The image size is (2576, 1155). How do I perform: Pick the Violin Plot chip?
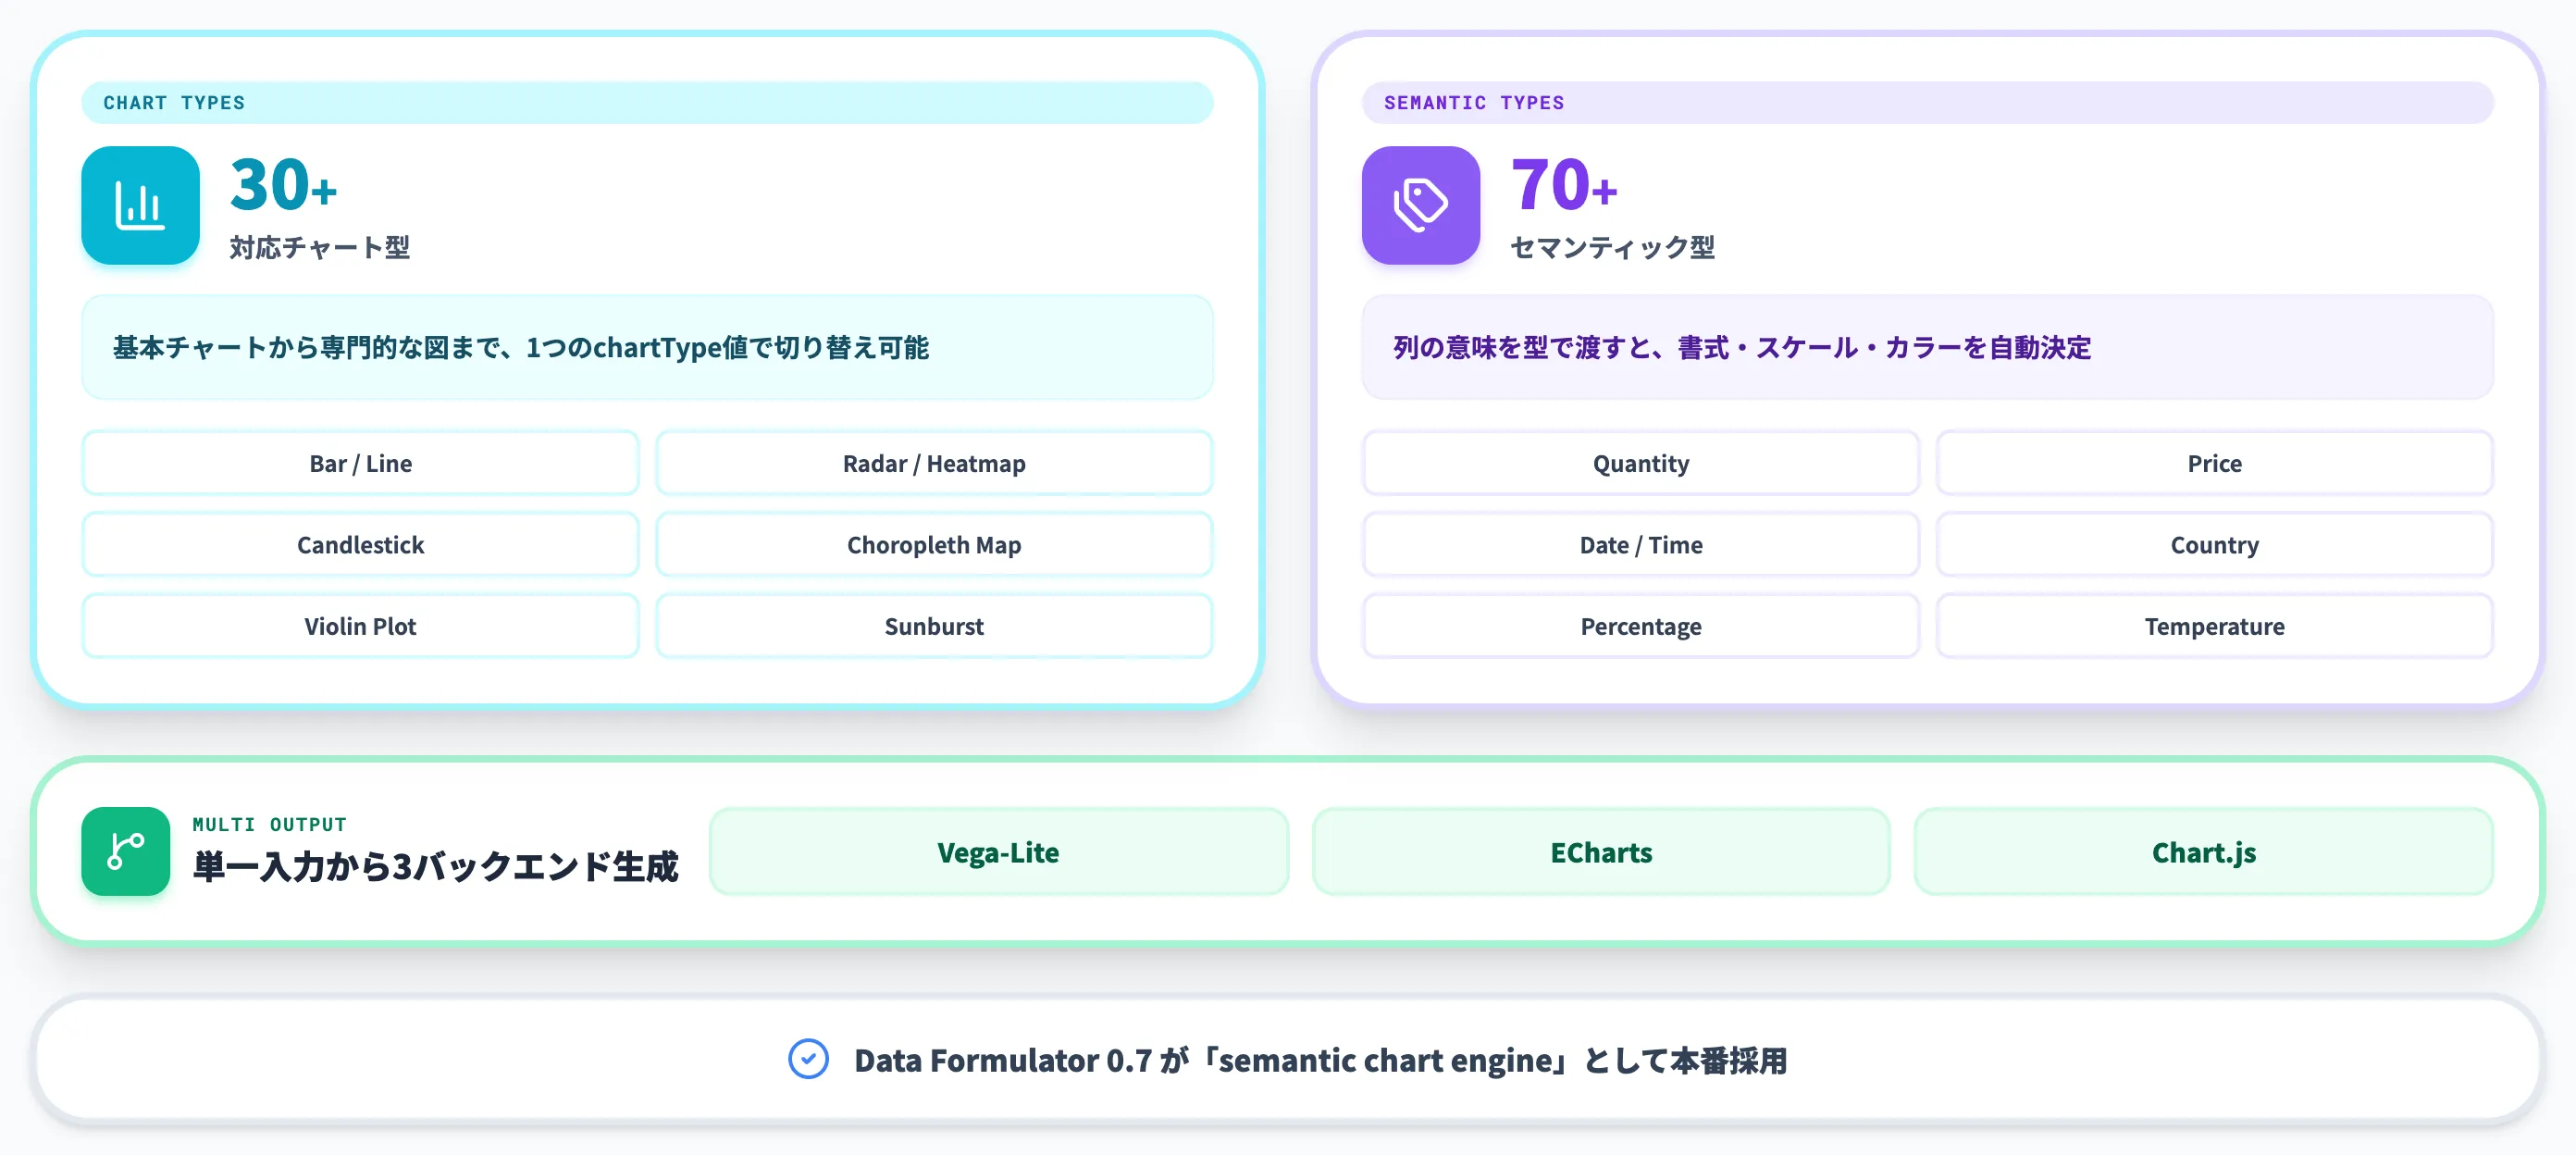tap(360, 626)
